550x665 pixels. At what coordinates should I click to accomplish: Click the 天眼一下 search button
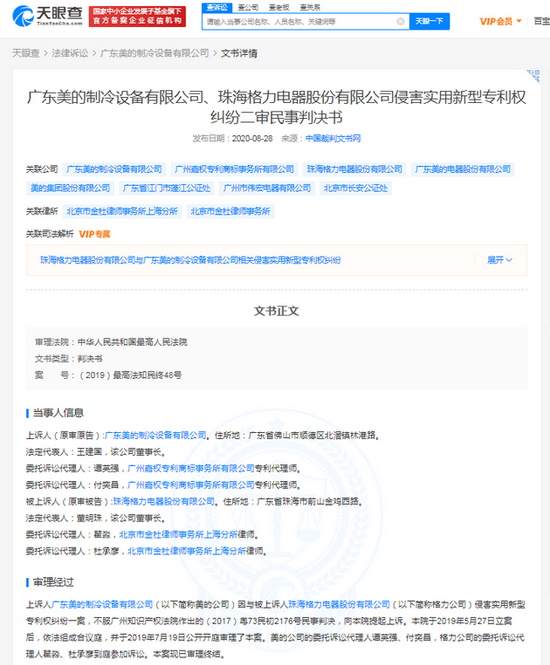coord(429,21)
